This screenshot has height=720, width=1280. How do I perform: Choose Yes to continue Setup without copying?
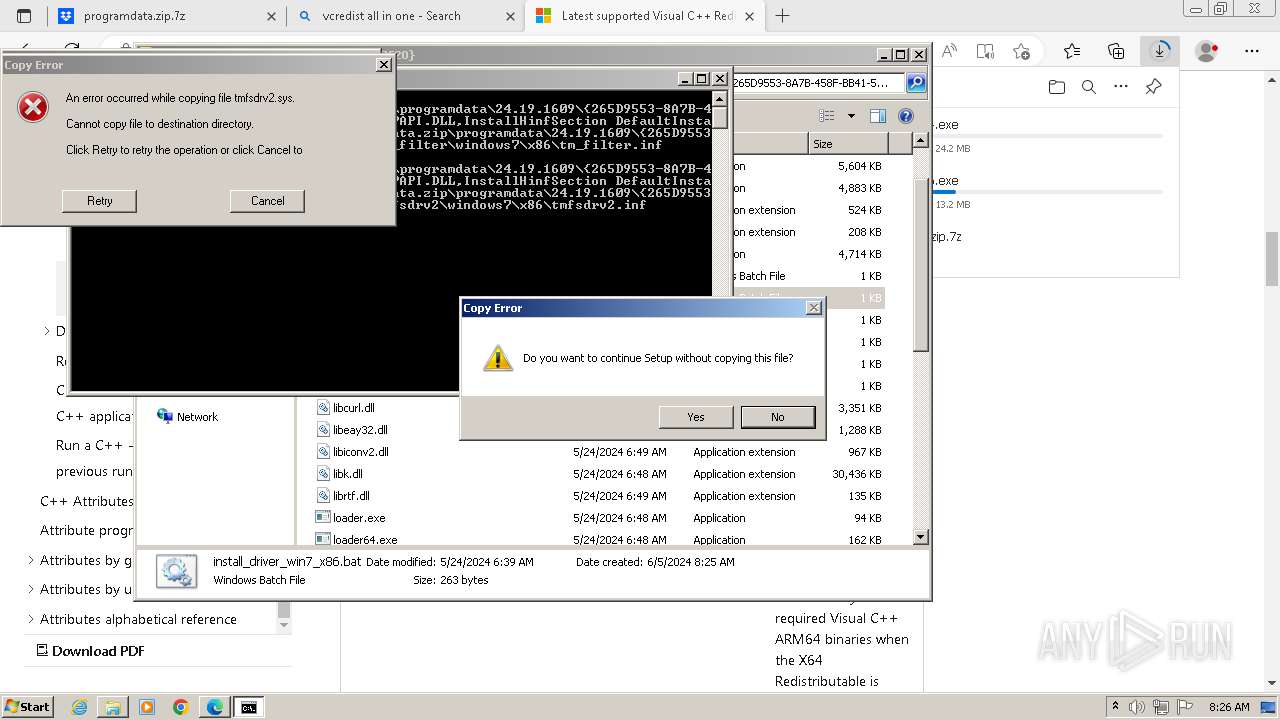(696, 417)
